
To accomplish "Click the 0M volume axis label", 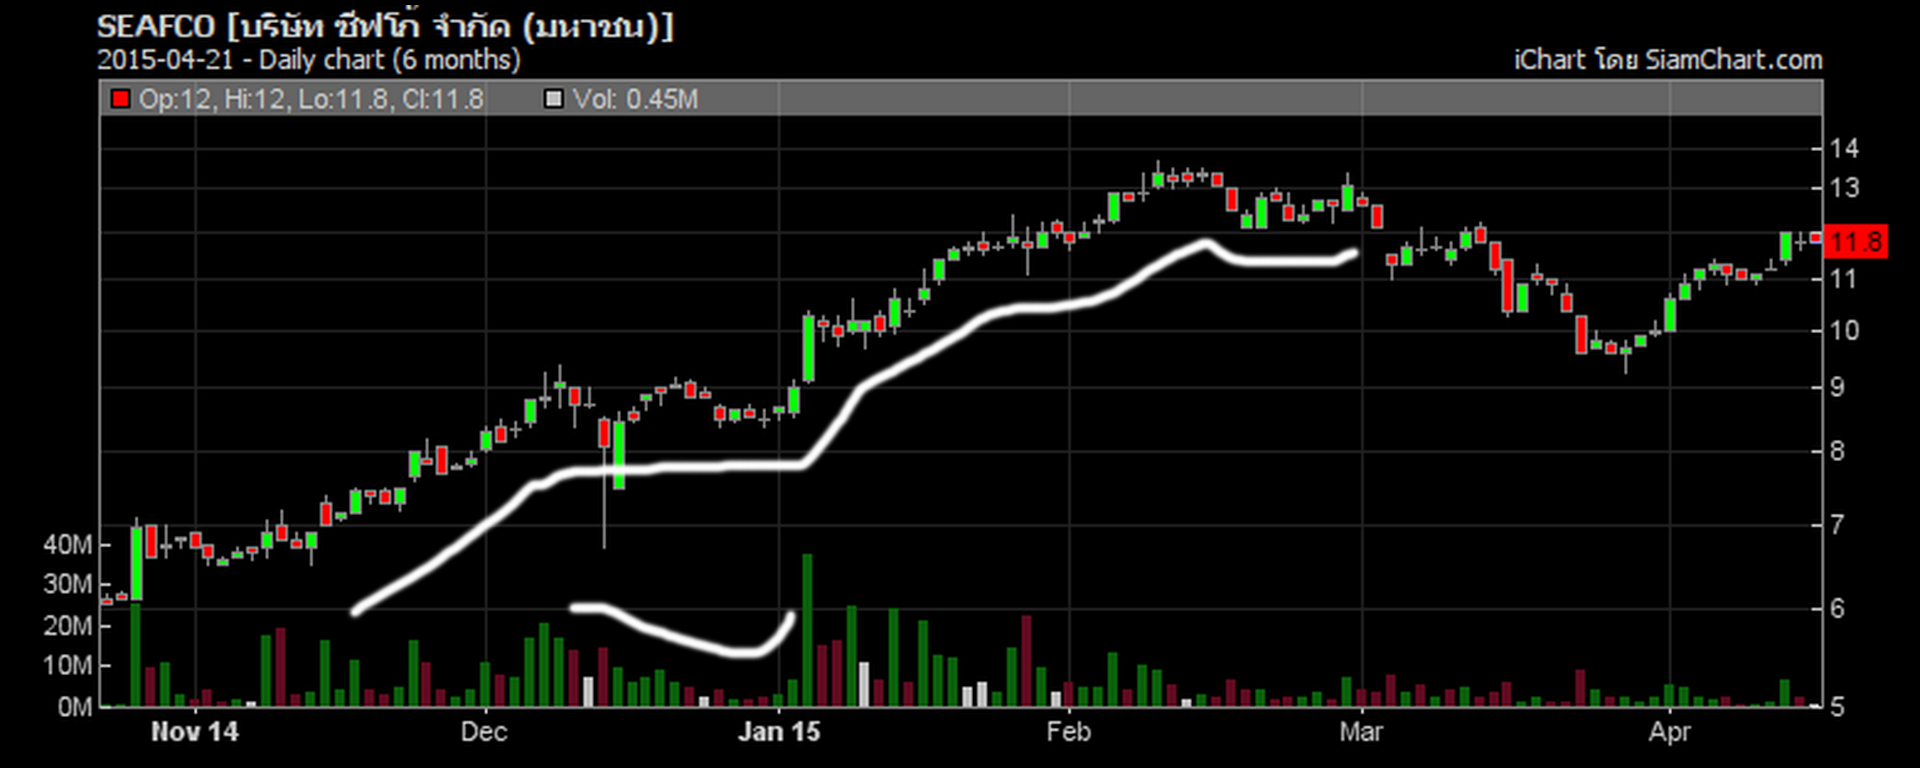I will pyautogui.click(x=75, y=708).
